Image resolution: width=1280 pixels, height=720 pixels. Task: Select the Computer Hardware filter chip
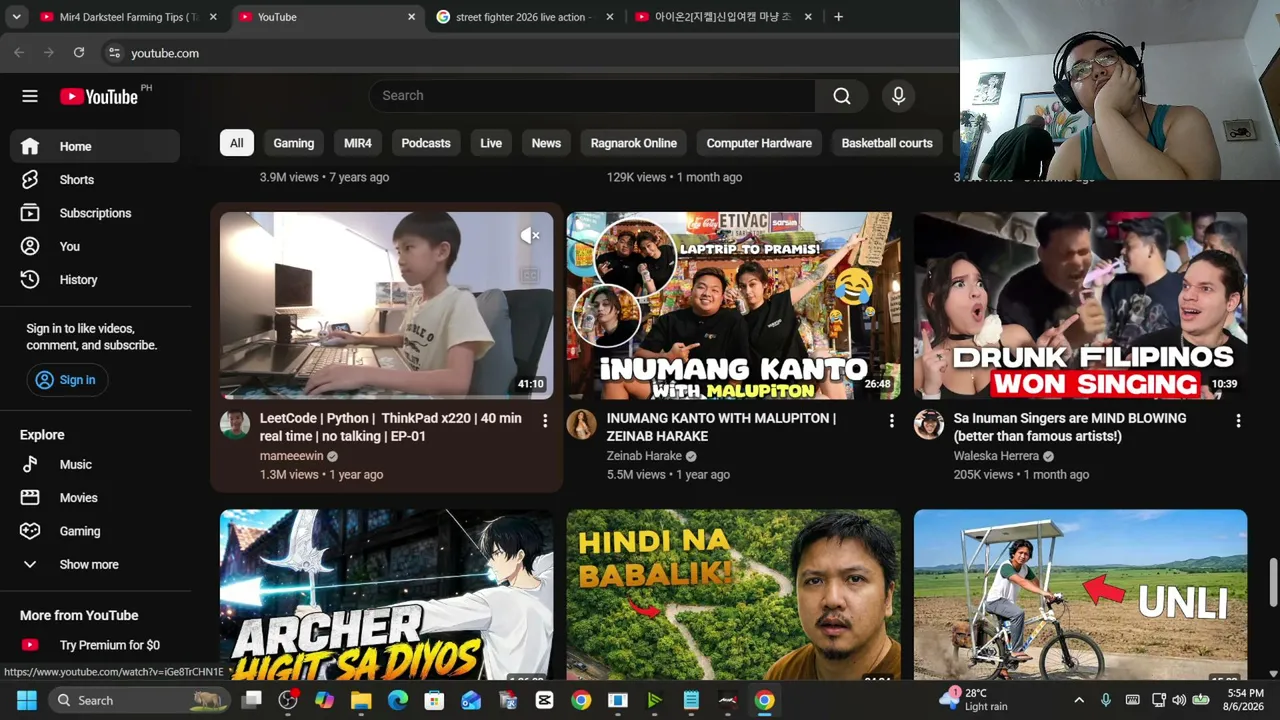point(759,143)
